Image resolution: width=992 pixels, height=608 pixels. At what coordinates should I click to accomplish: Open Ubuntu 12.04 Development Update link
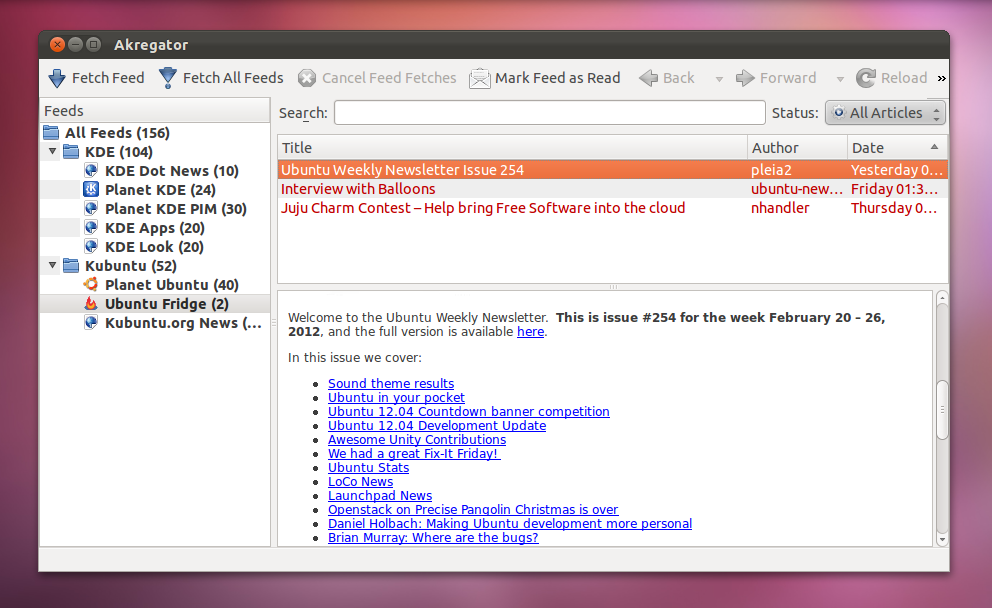click(x=437, y=425)
